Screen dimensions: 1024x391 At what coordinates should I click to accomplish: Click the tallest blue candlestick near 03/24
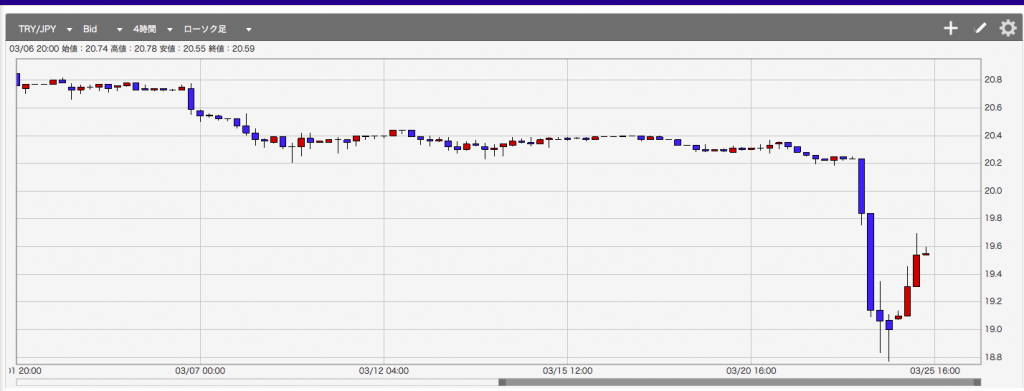[x=871, y=262]
